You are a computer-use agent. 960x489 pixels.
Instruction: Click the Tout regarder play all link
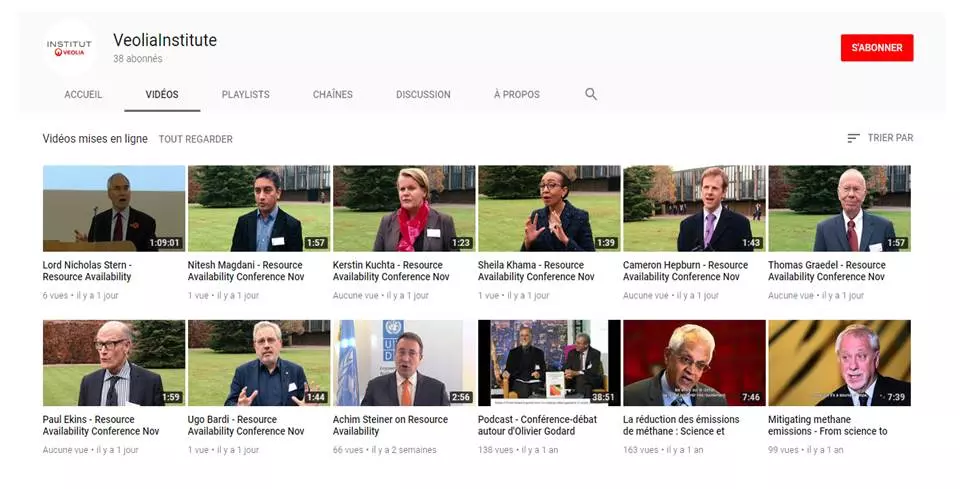point(196,139)
